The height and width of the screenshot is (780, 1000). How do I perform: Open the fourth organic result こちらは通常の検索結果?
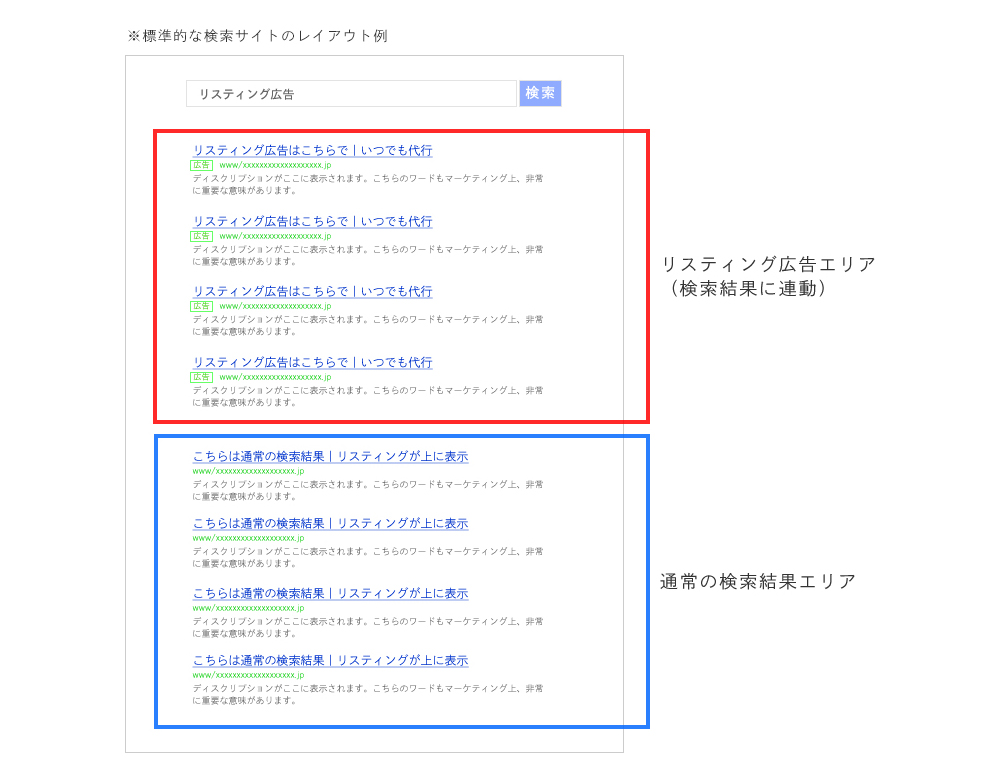[x=330, y=661]
